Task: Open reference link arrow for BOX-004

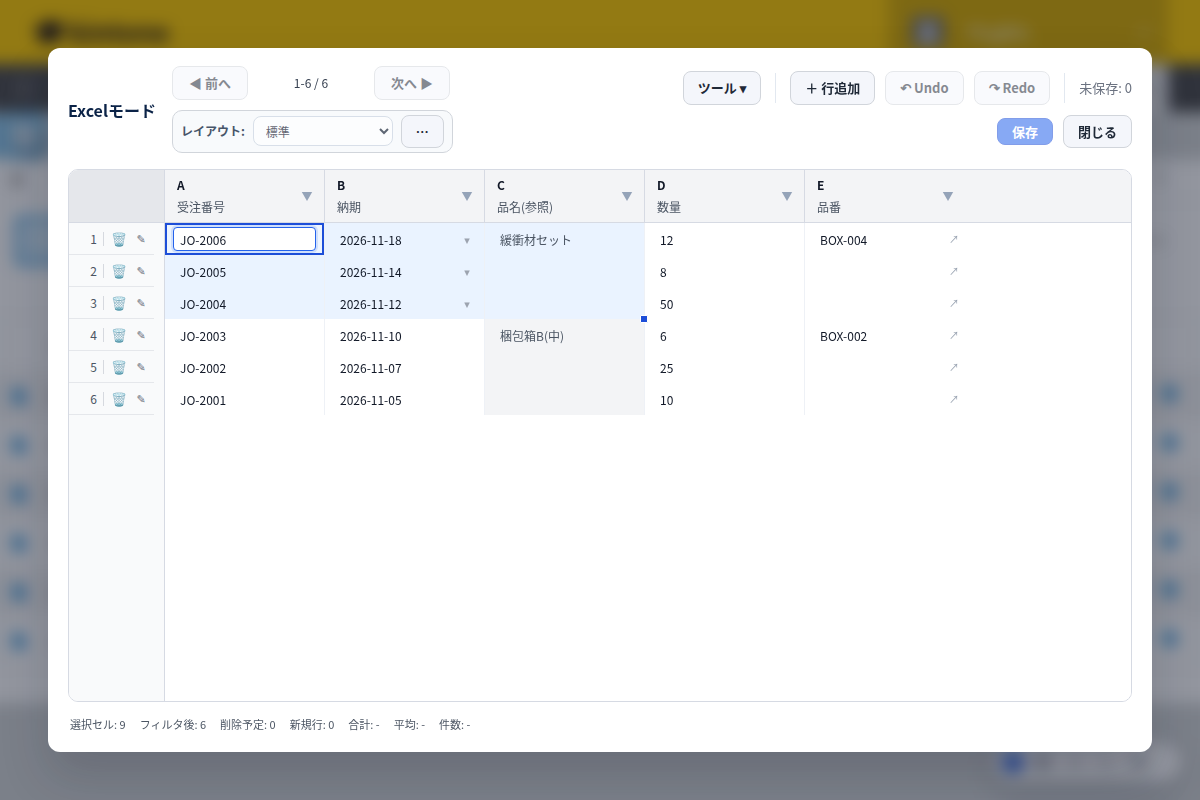Action: [x=954, y=240]
